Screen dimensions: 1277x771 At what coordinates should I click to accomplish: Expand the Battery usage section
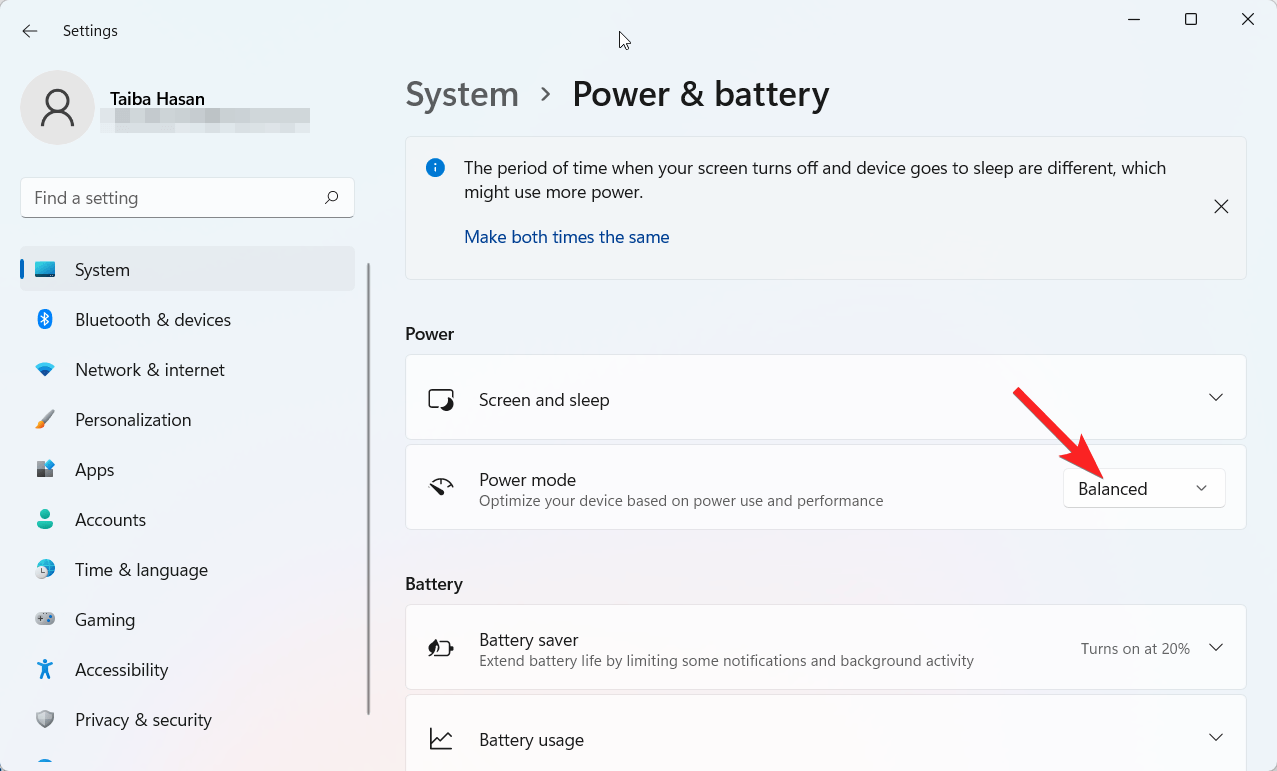pyautogui.click(x=1215, y=739)
